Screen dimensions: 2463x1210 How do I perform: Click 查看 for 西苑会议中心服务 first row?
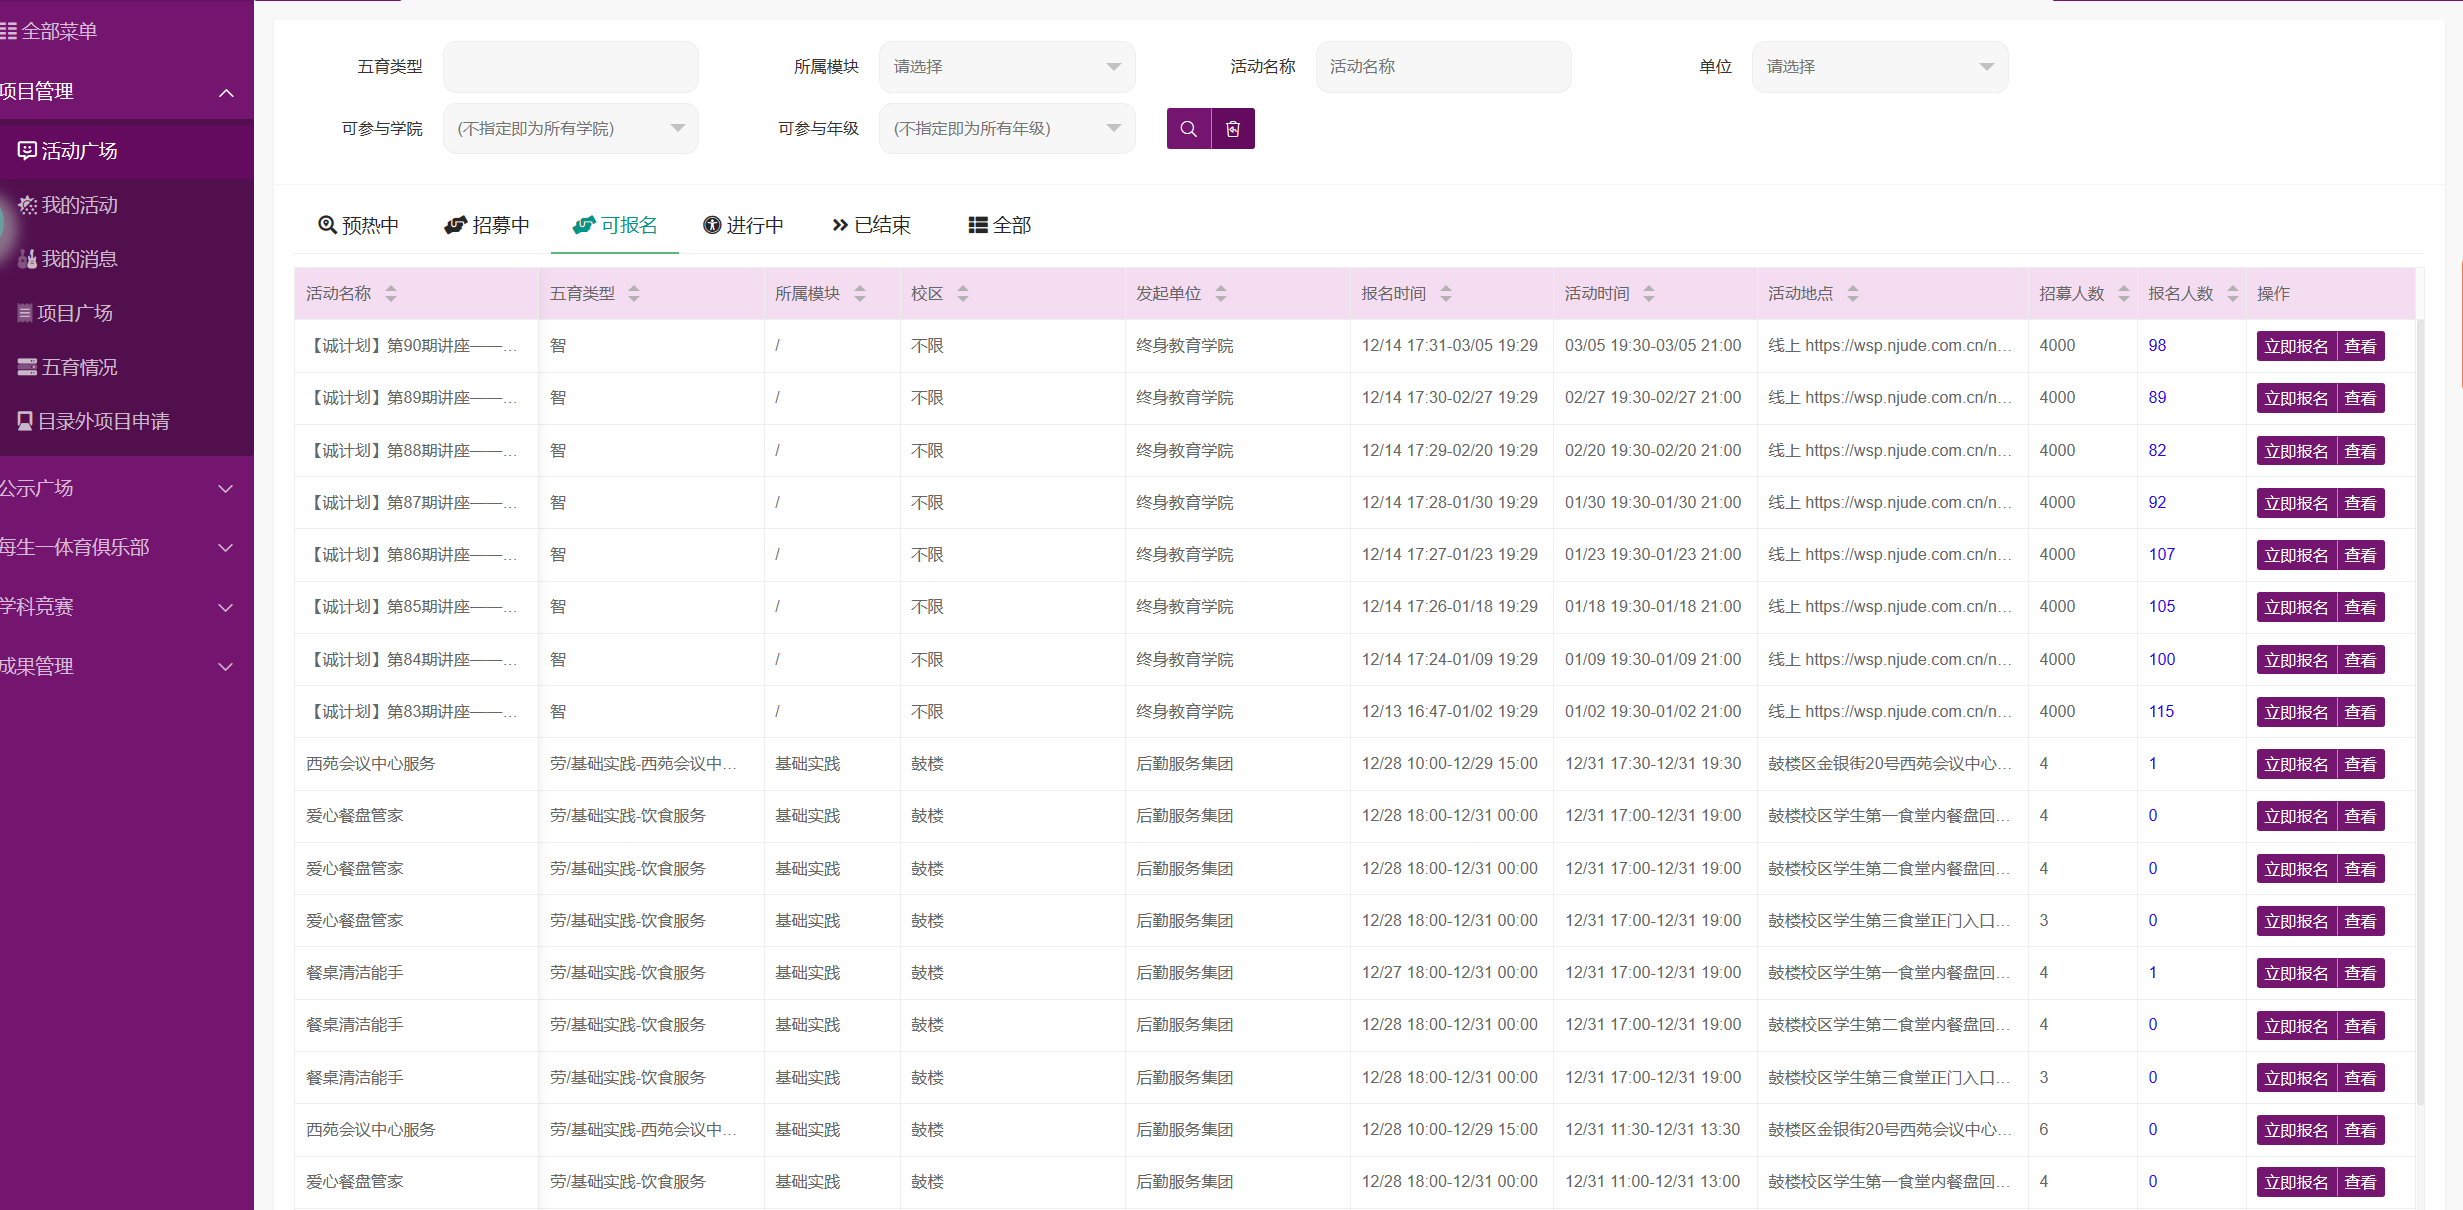coord(2360,764)
